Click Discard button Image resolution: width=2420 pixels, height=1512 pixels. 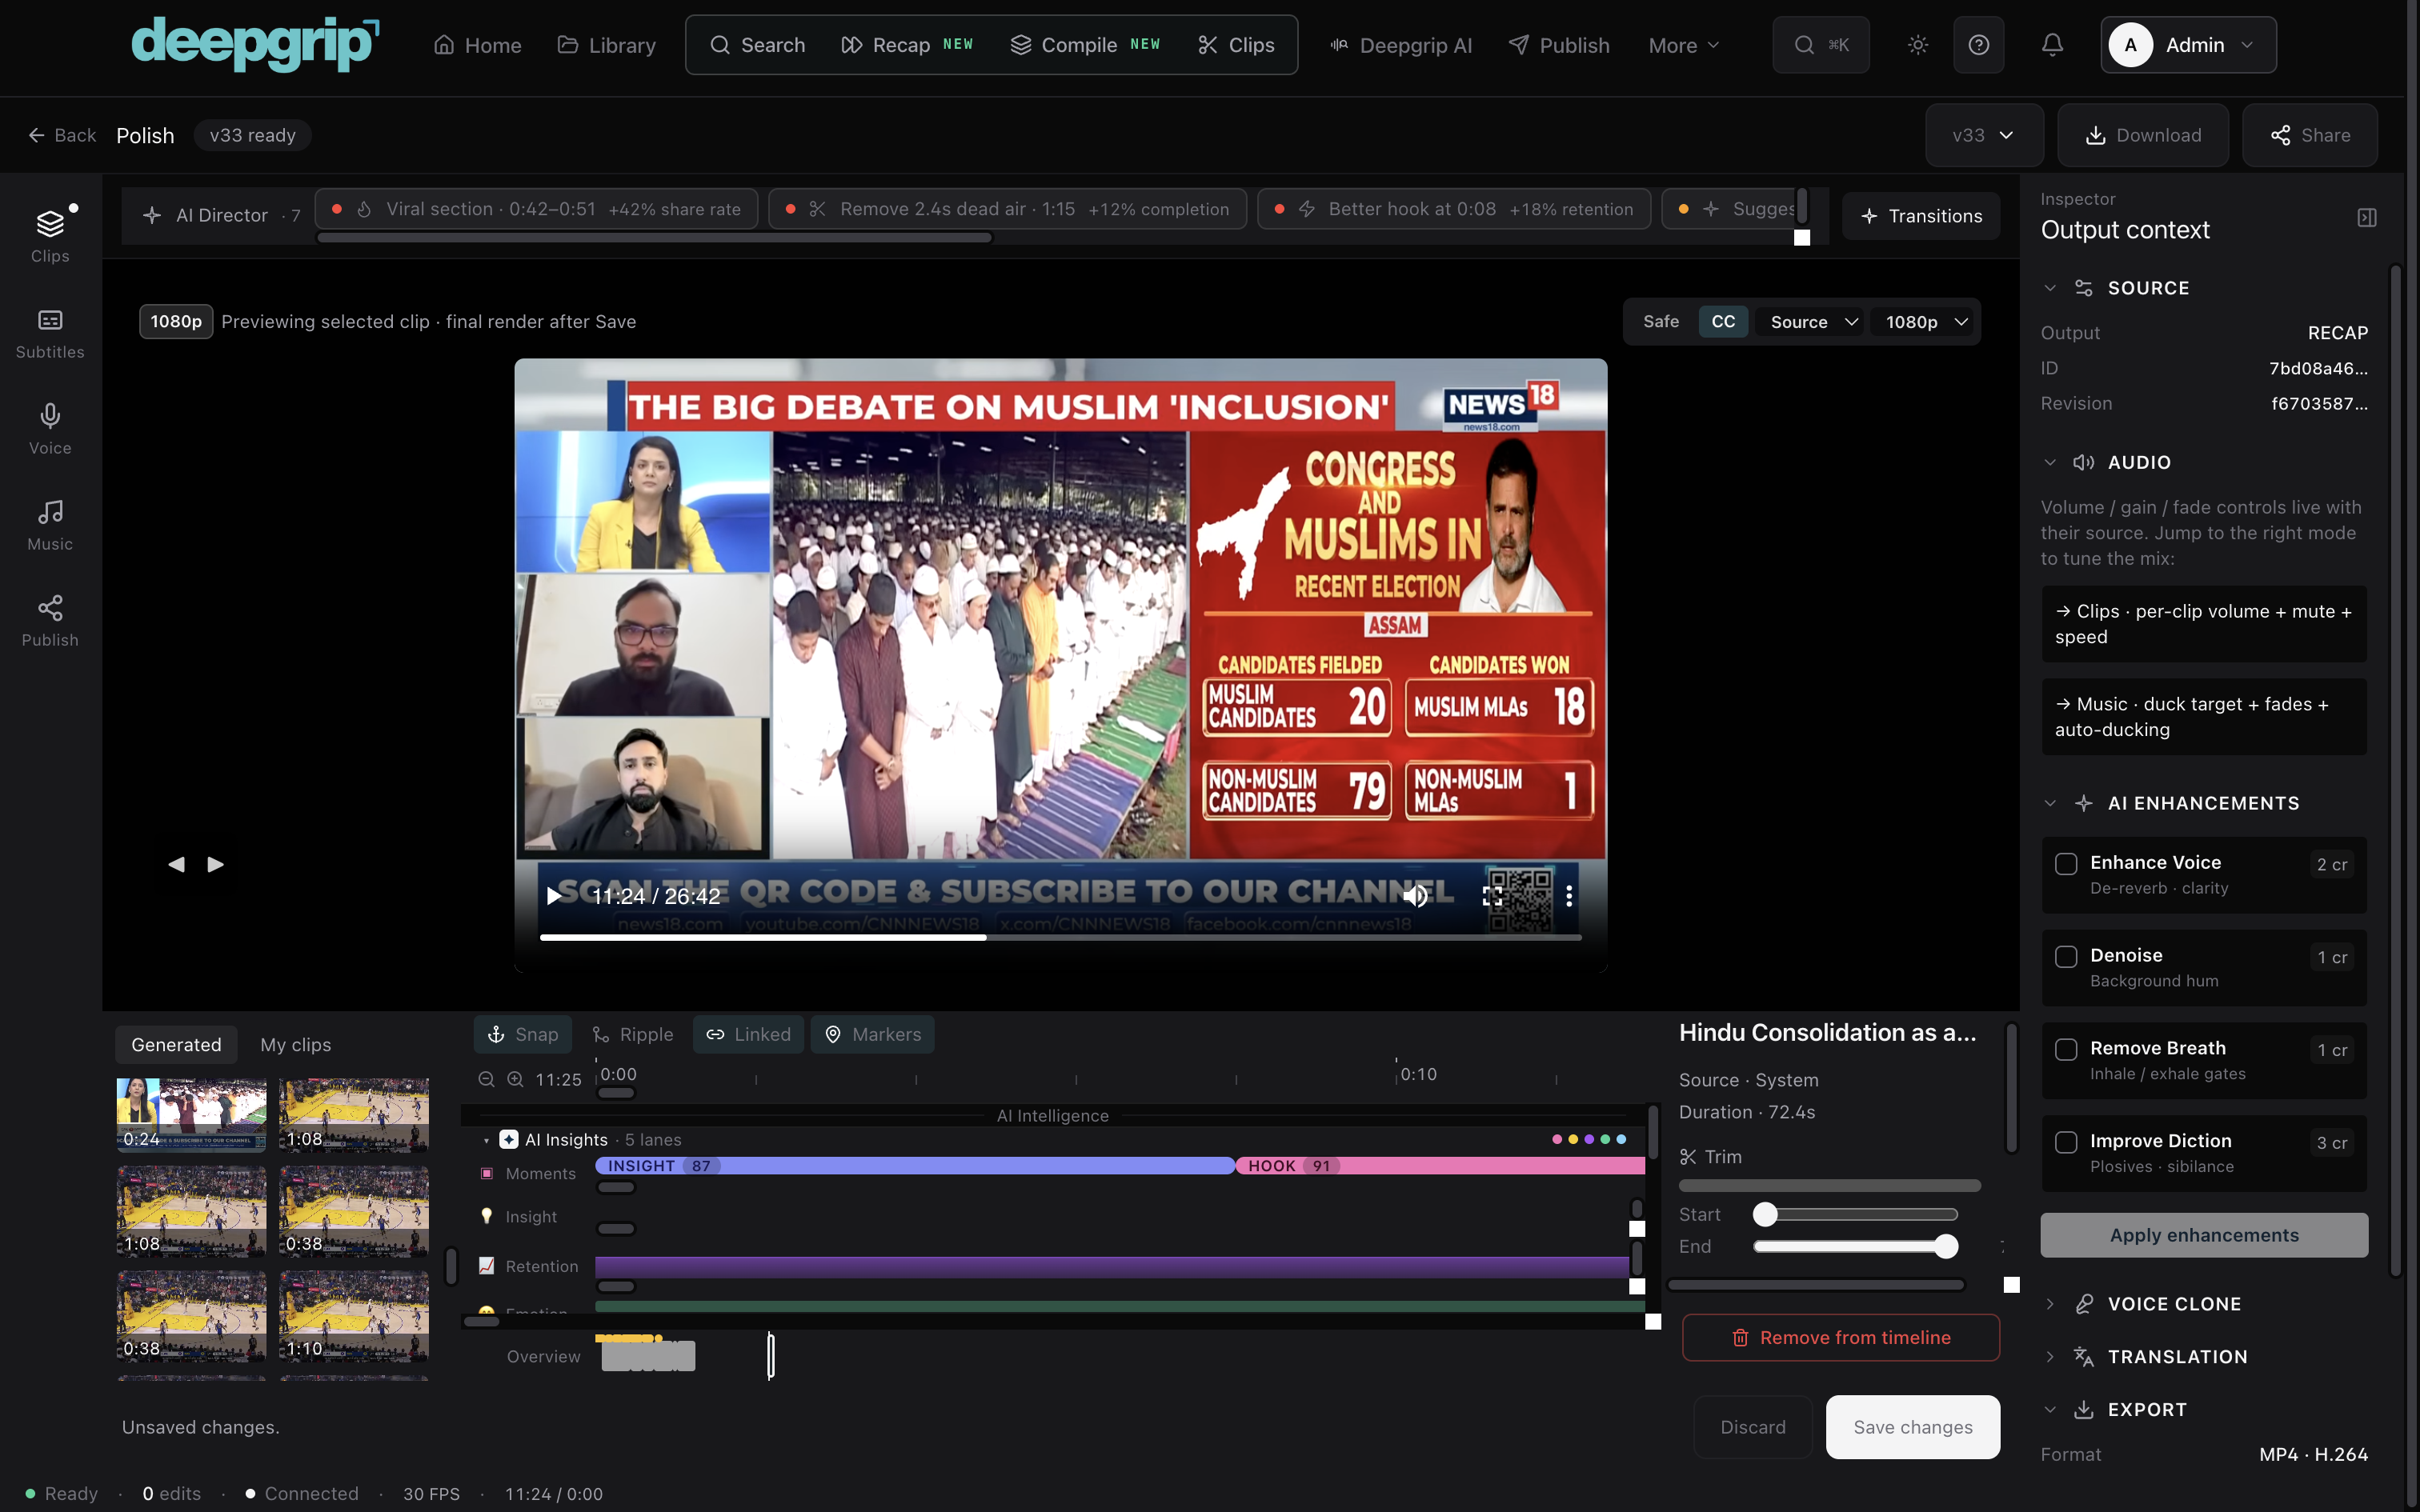pyautogui.click(x=1752, y=1427)
